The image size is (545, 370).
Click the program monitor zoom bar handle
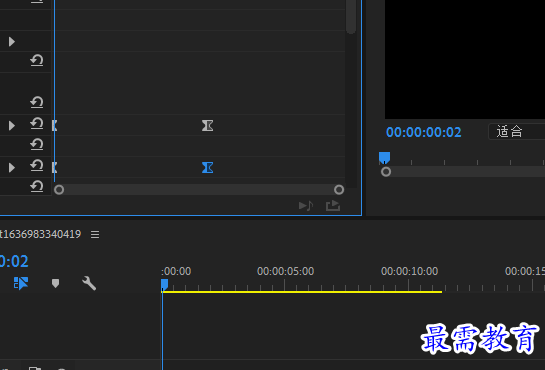(386, 172)
